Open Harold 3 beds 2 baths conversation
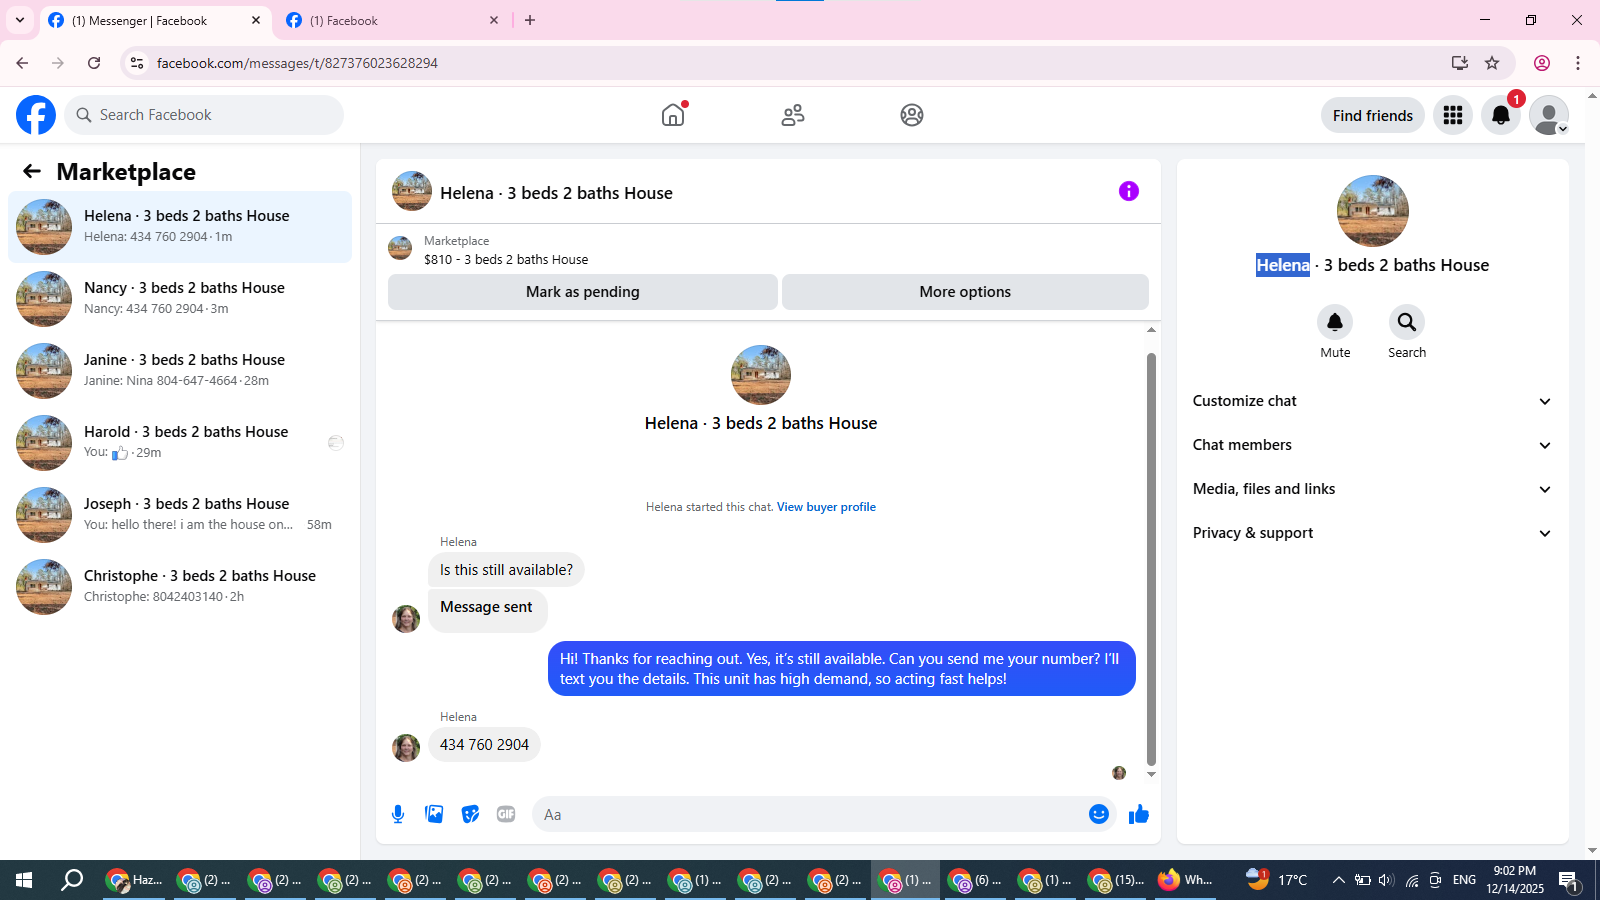Viewport: 1600px width, 900px height. (x=180, y=442)
